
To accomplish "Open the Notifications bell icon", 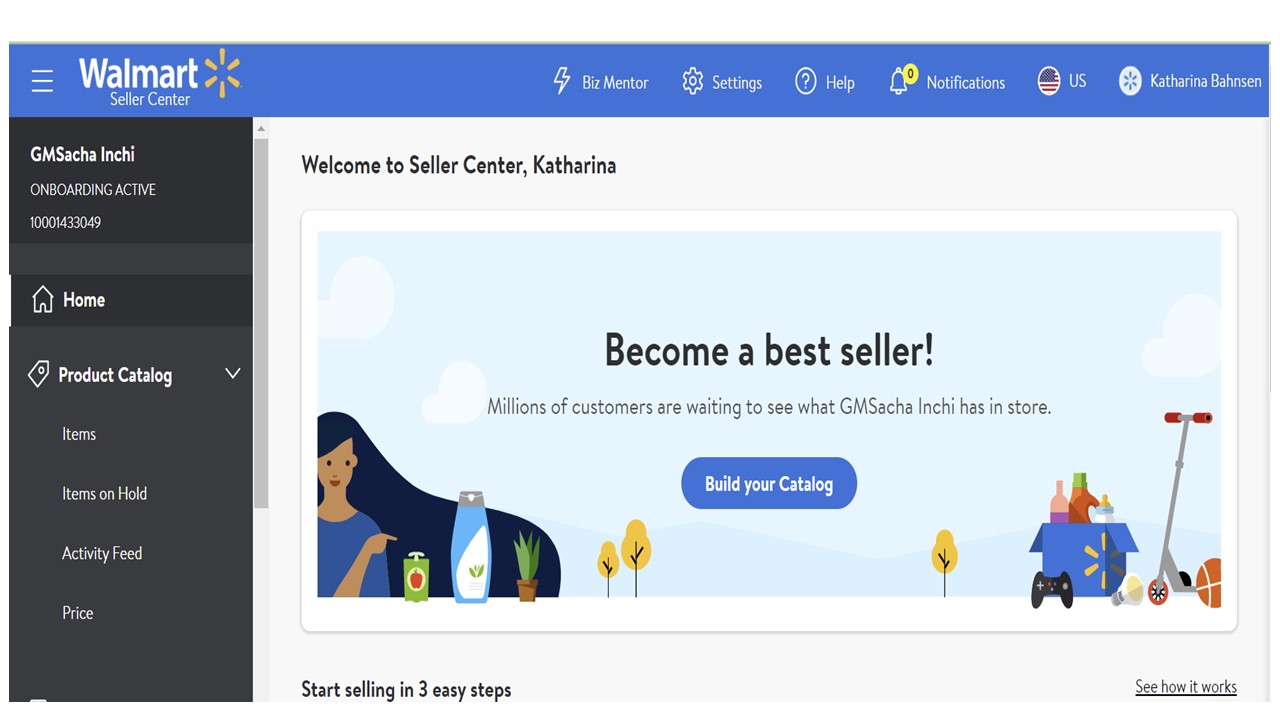I will [x=900, y=81].
